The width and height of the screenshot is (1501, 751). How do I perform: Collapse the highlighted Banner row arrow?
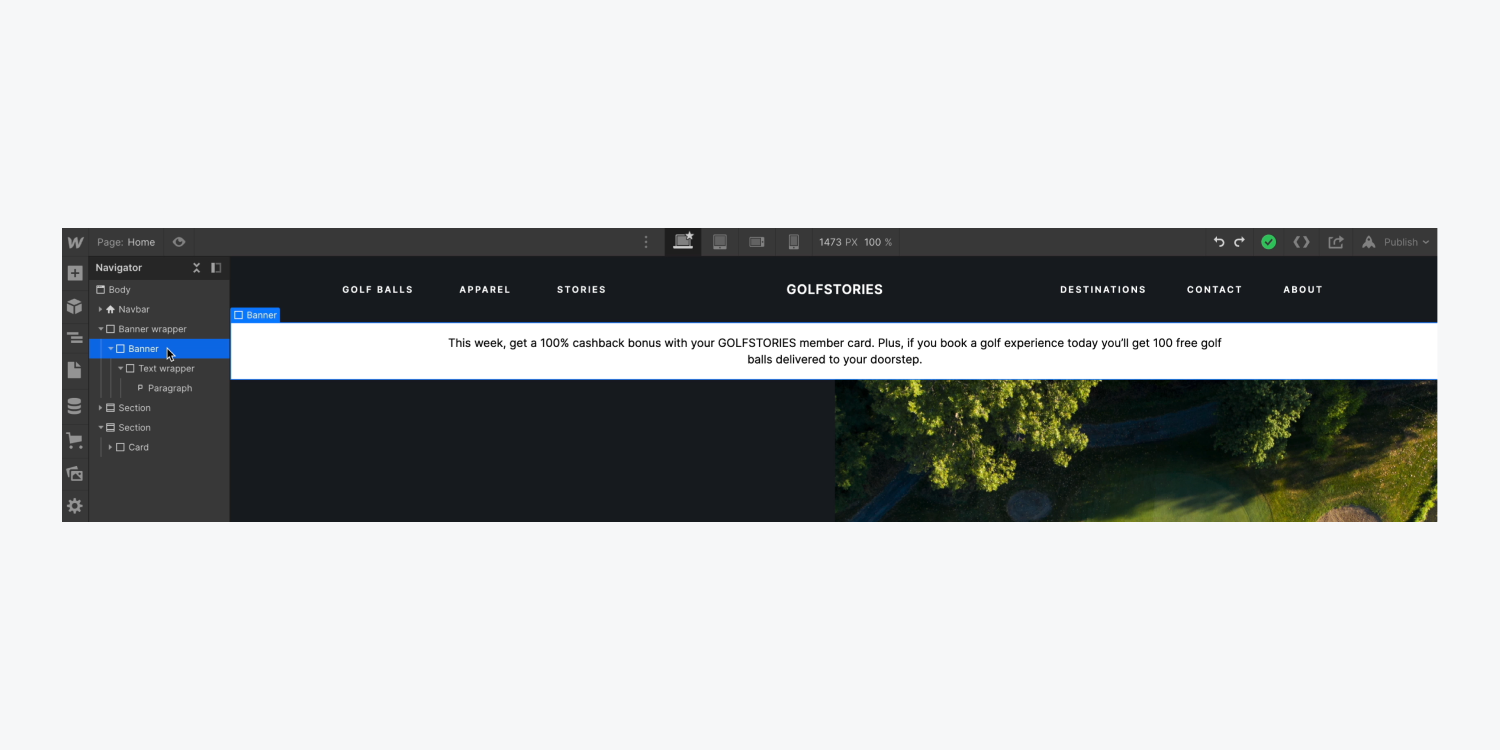pyautogui.click(x=110, y=349)
